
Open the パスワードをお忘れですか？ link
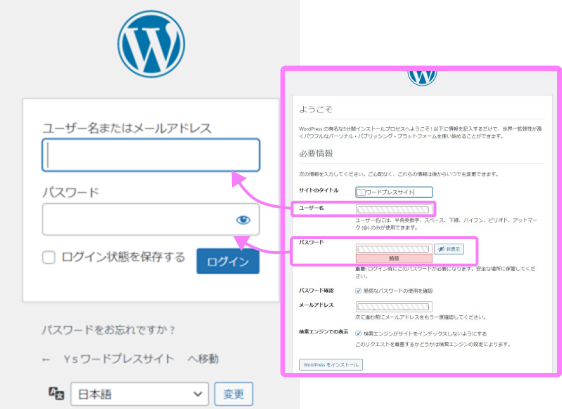click(108, 330)
